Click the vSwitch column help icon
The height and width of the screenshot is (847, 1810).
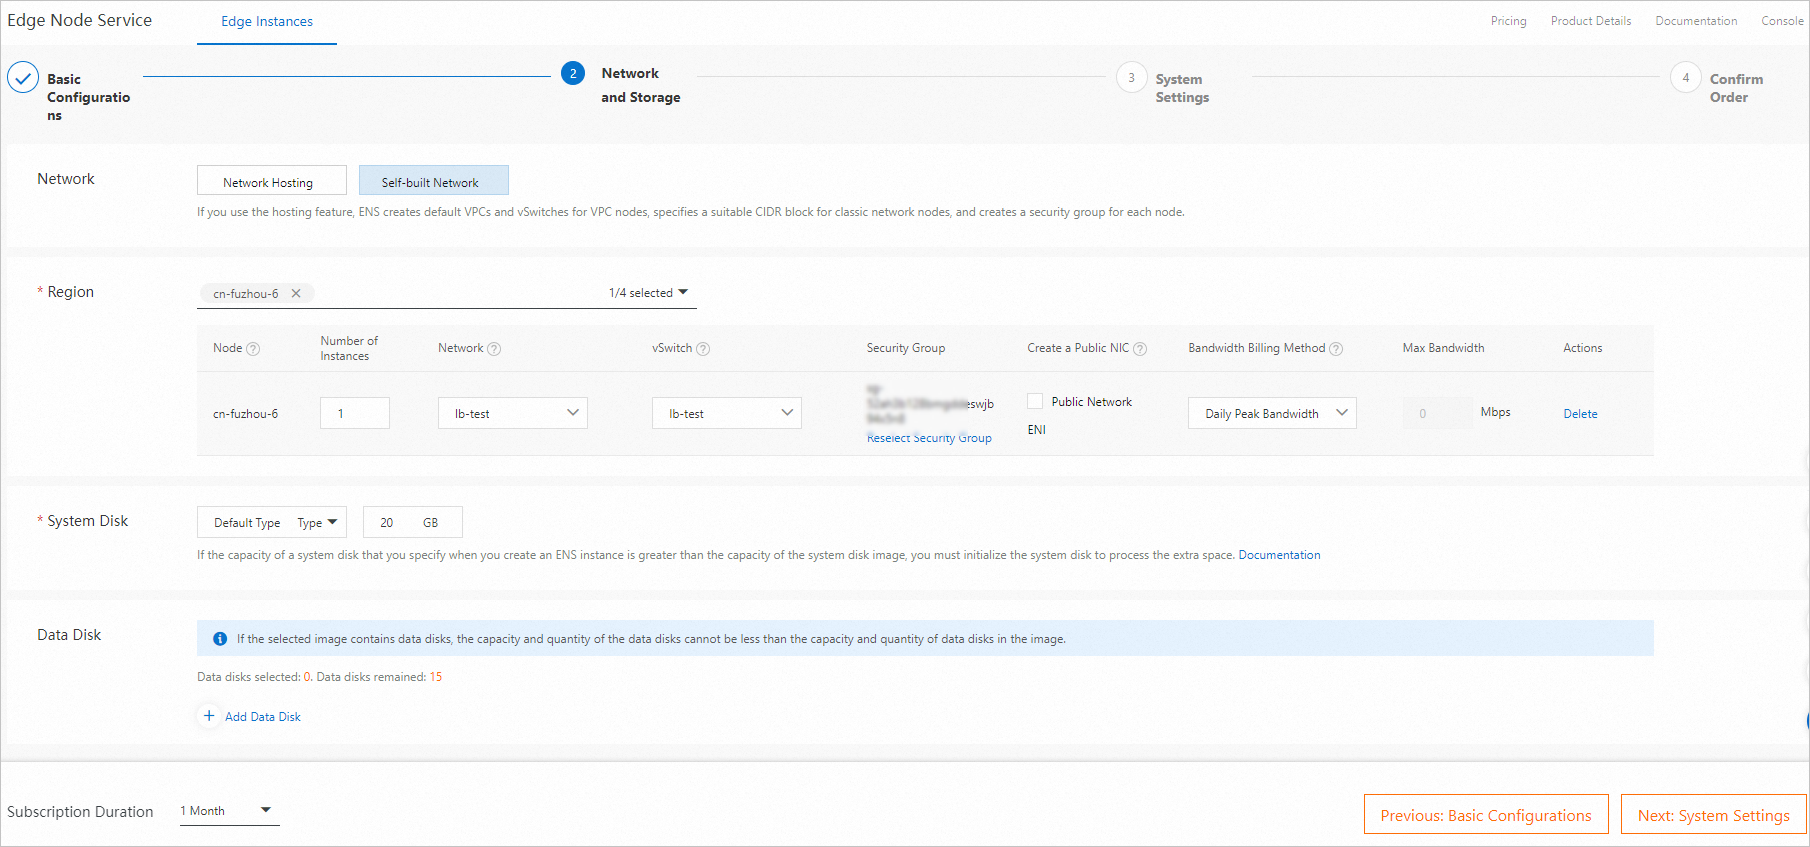pyautogui.click(x=703, y=349)
